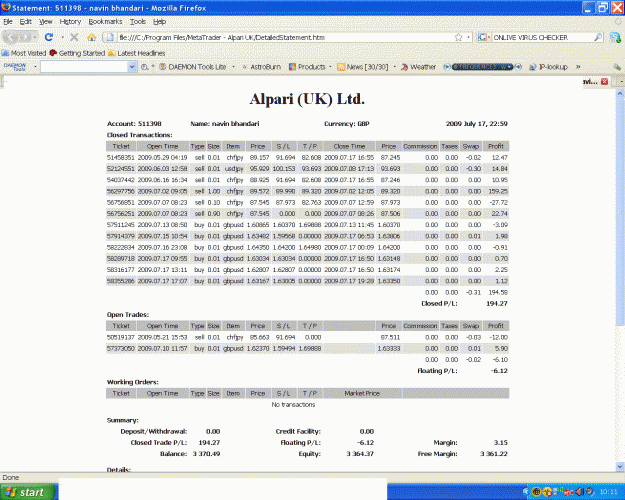The width and height of the screenshot is (625, 500).
Task: Click the ONLINE VIRUS CHECKER search field
Action: point(542,37)
